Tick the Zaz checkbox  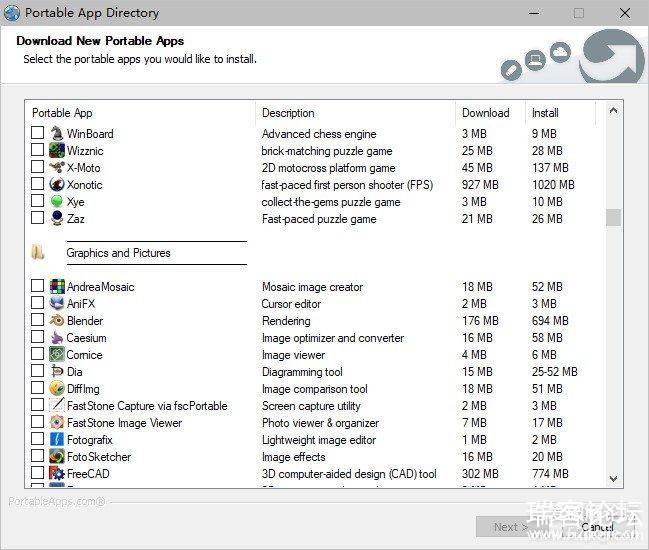pos(37,217)
